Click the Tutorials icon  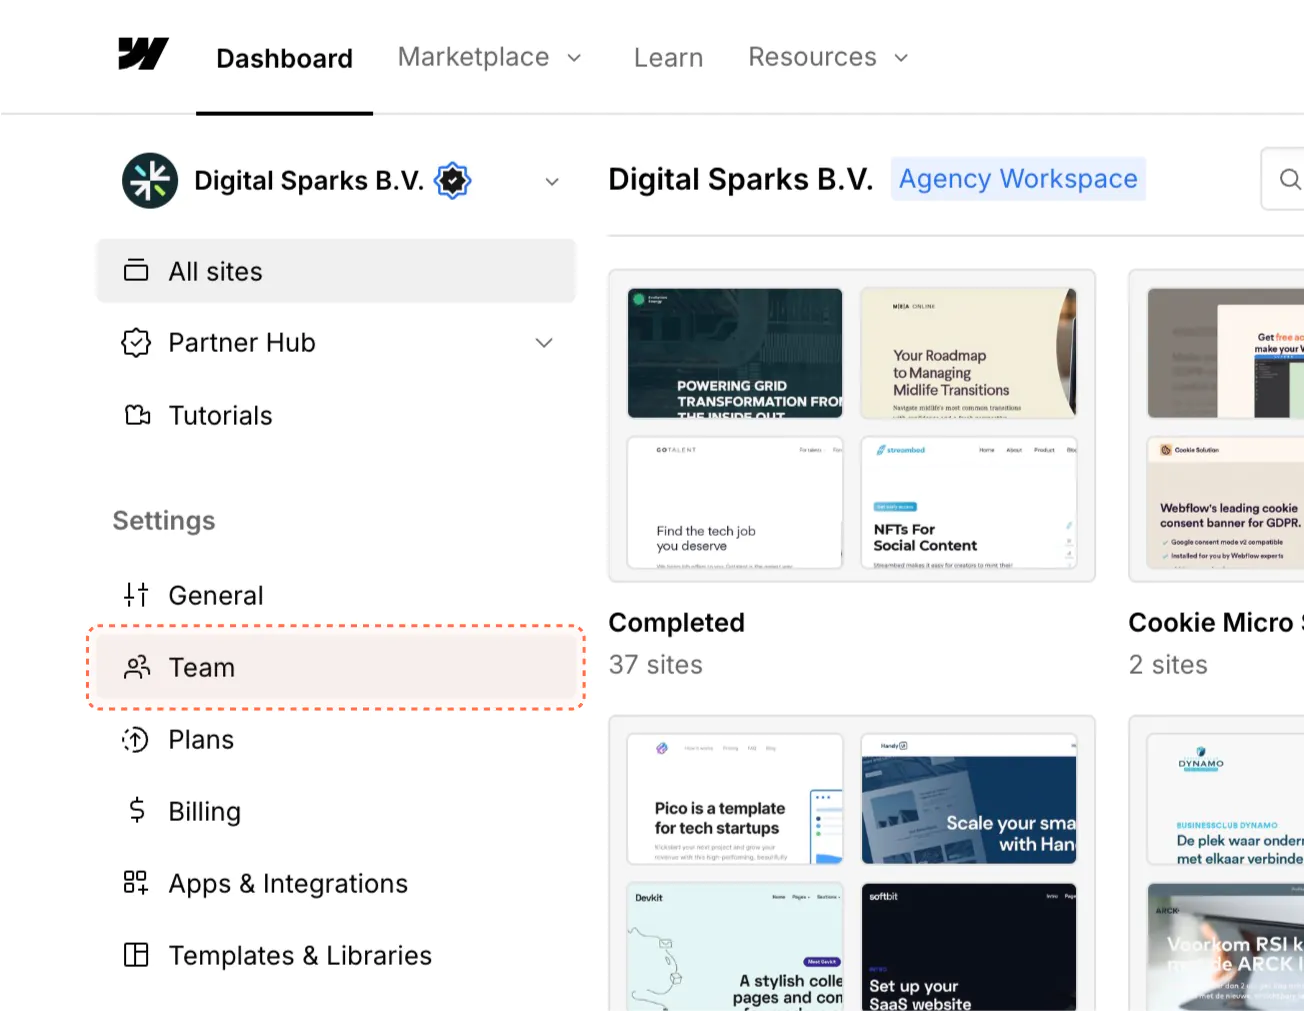137,415
